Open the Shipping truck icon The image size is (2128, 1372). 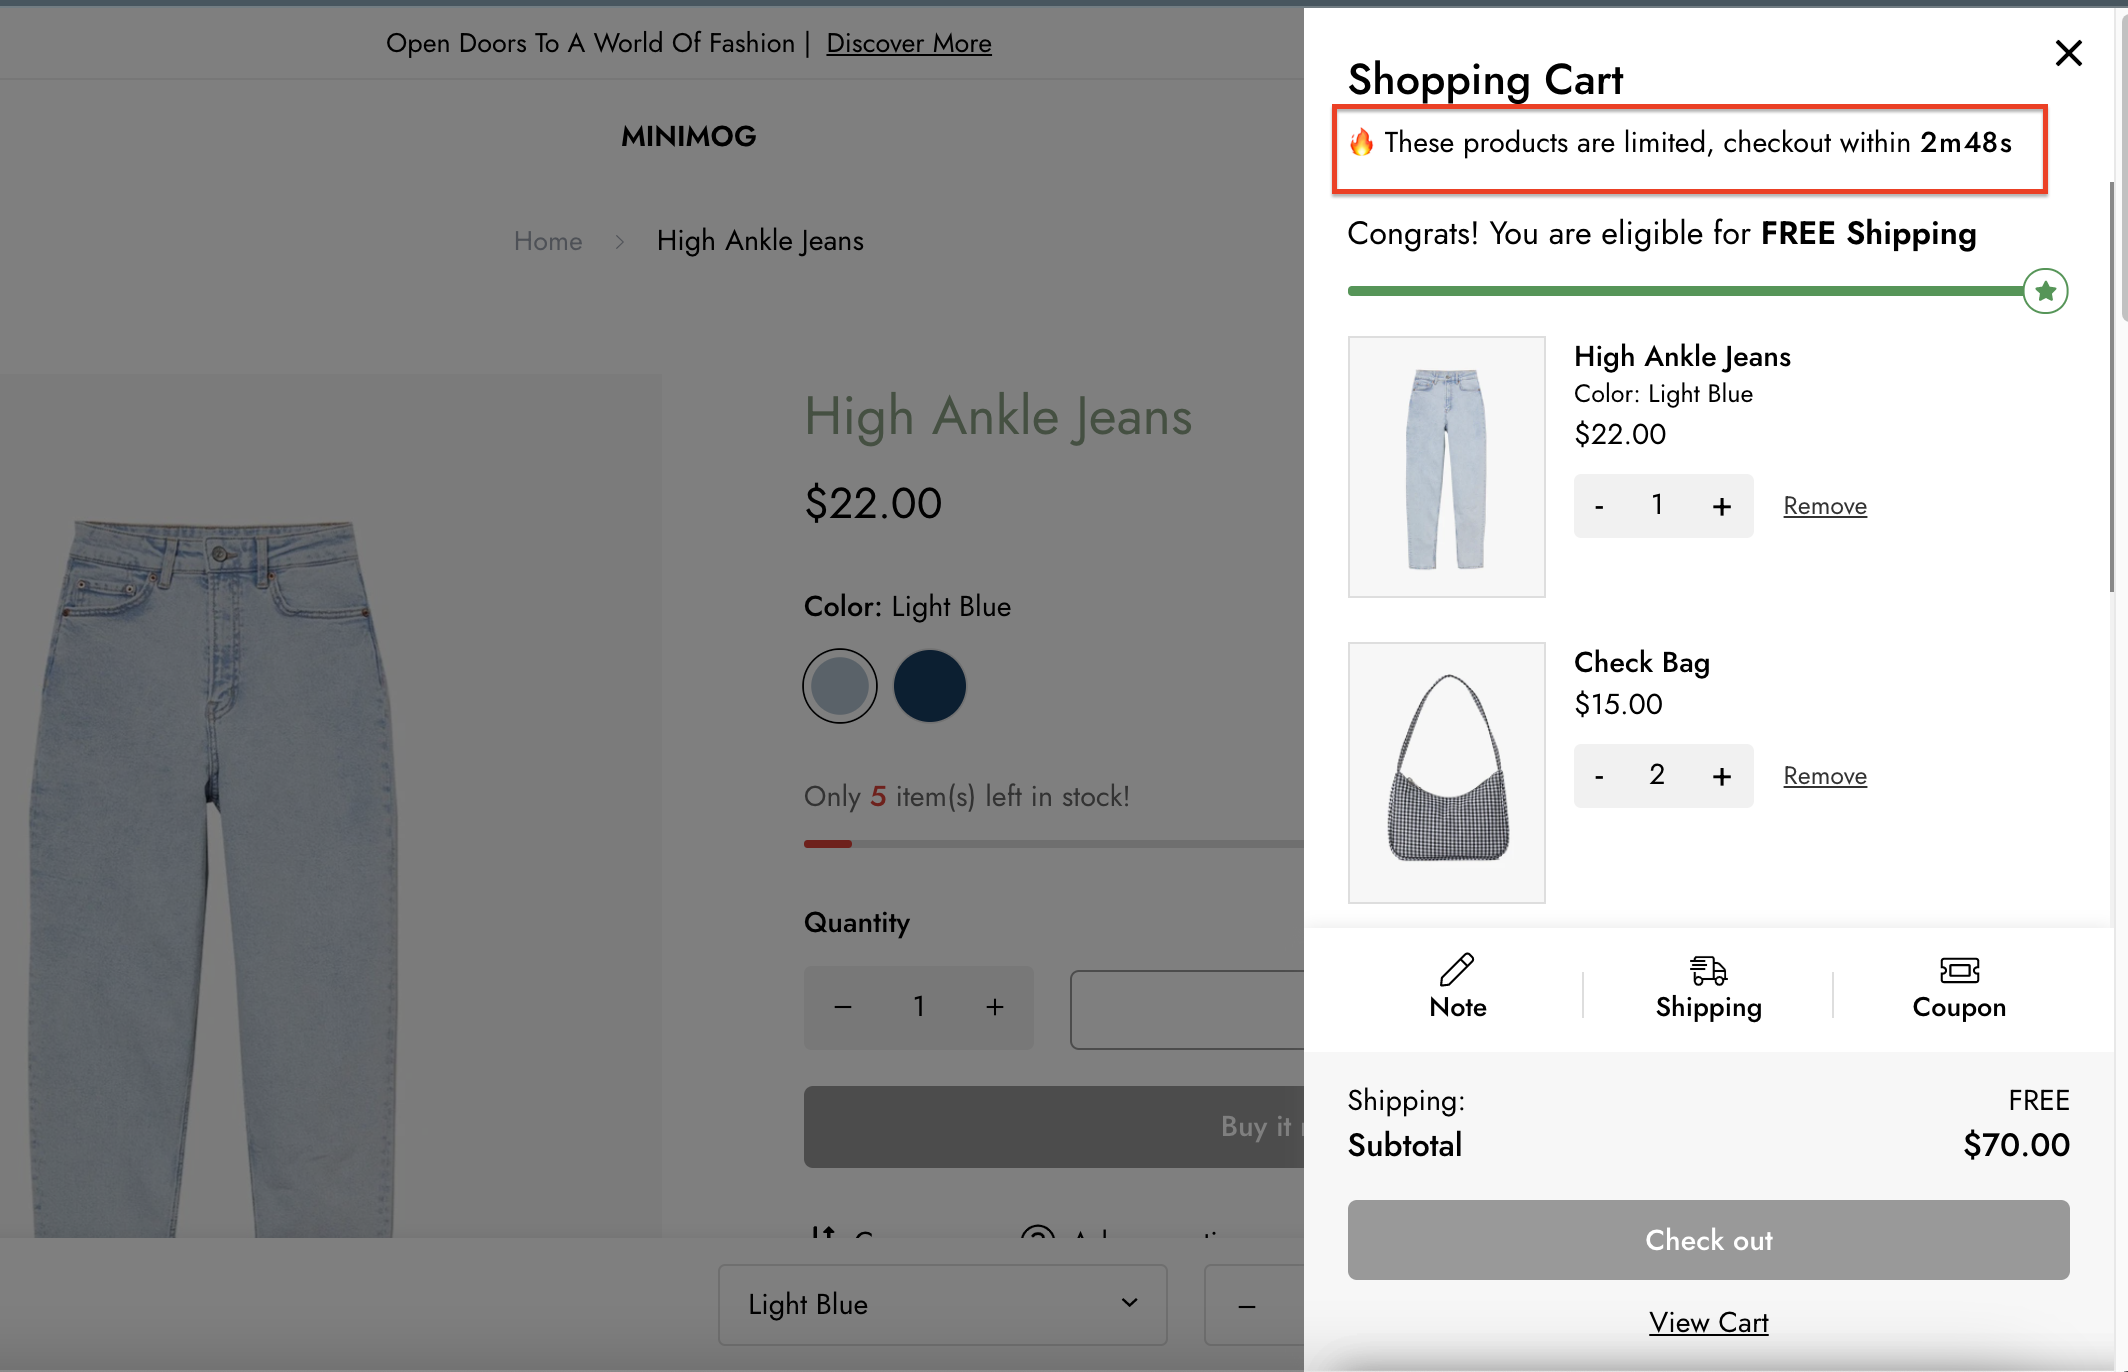1708,969
